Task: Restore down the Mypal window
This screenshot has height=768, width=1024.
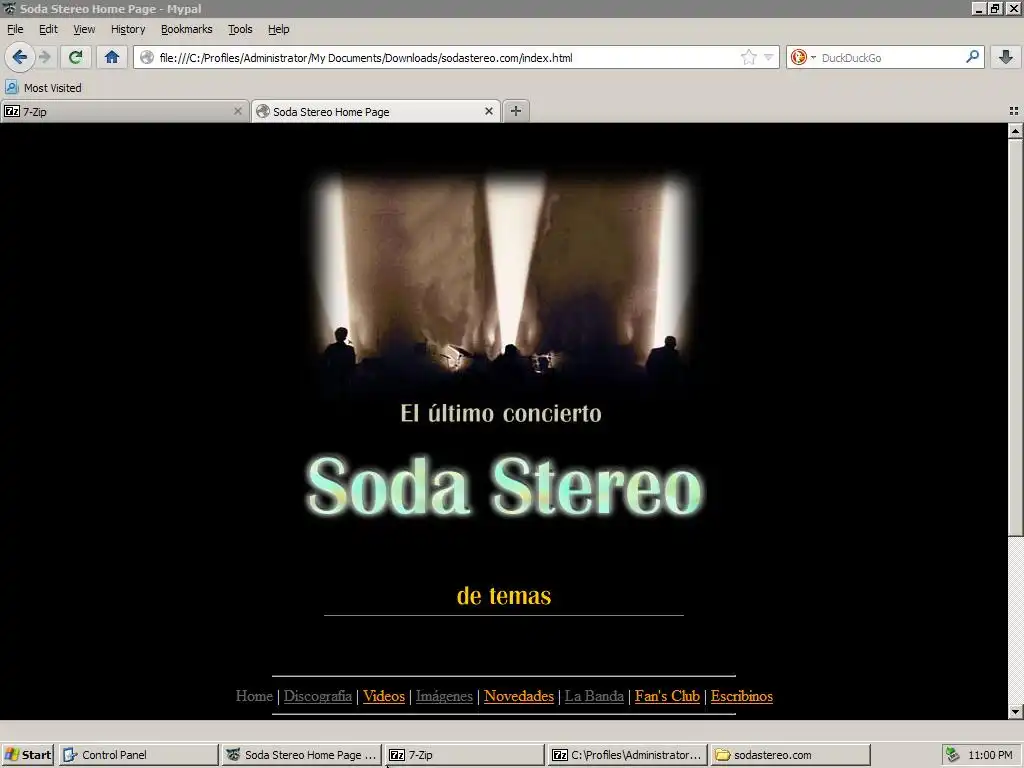Action: click(995, 8)
